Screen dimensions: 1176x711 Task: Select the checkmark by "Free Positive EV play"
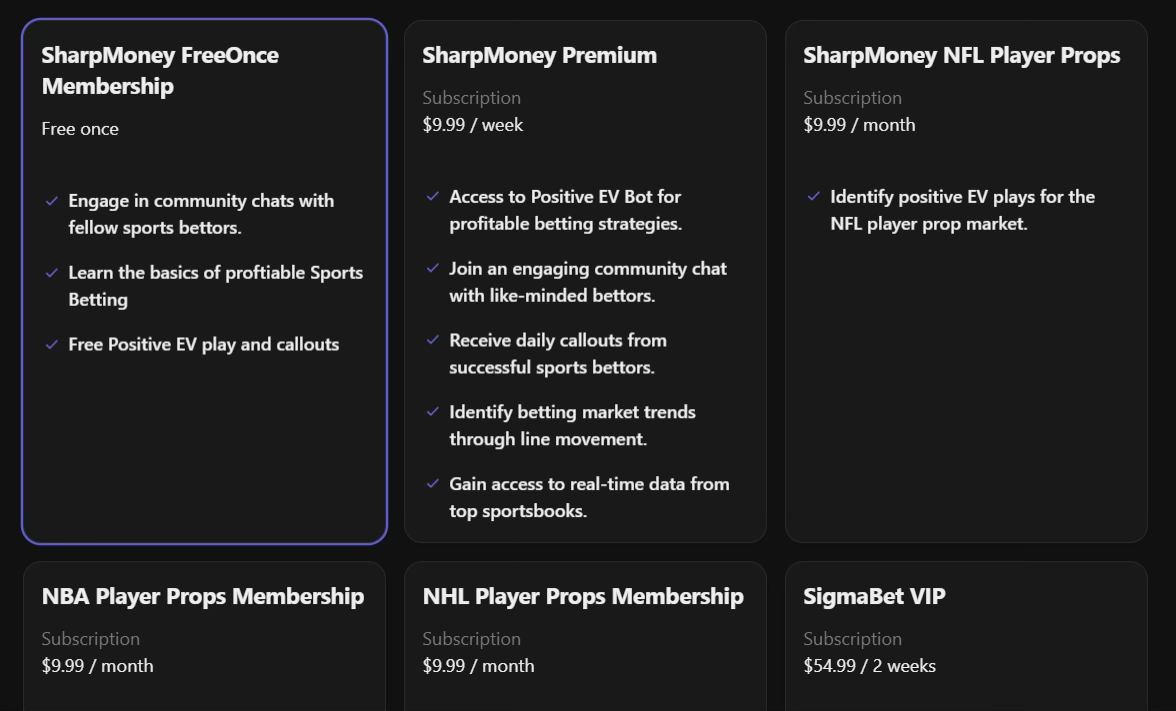51,345
